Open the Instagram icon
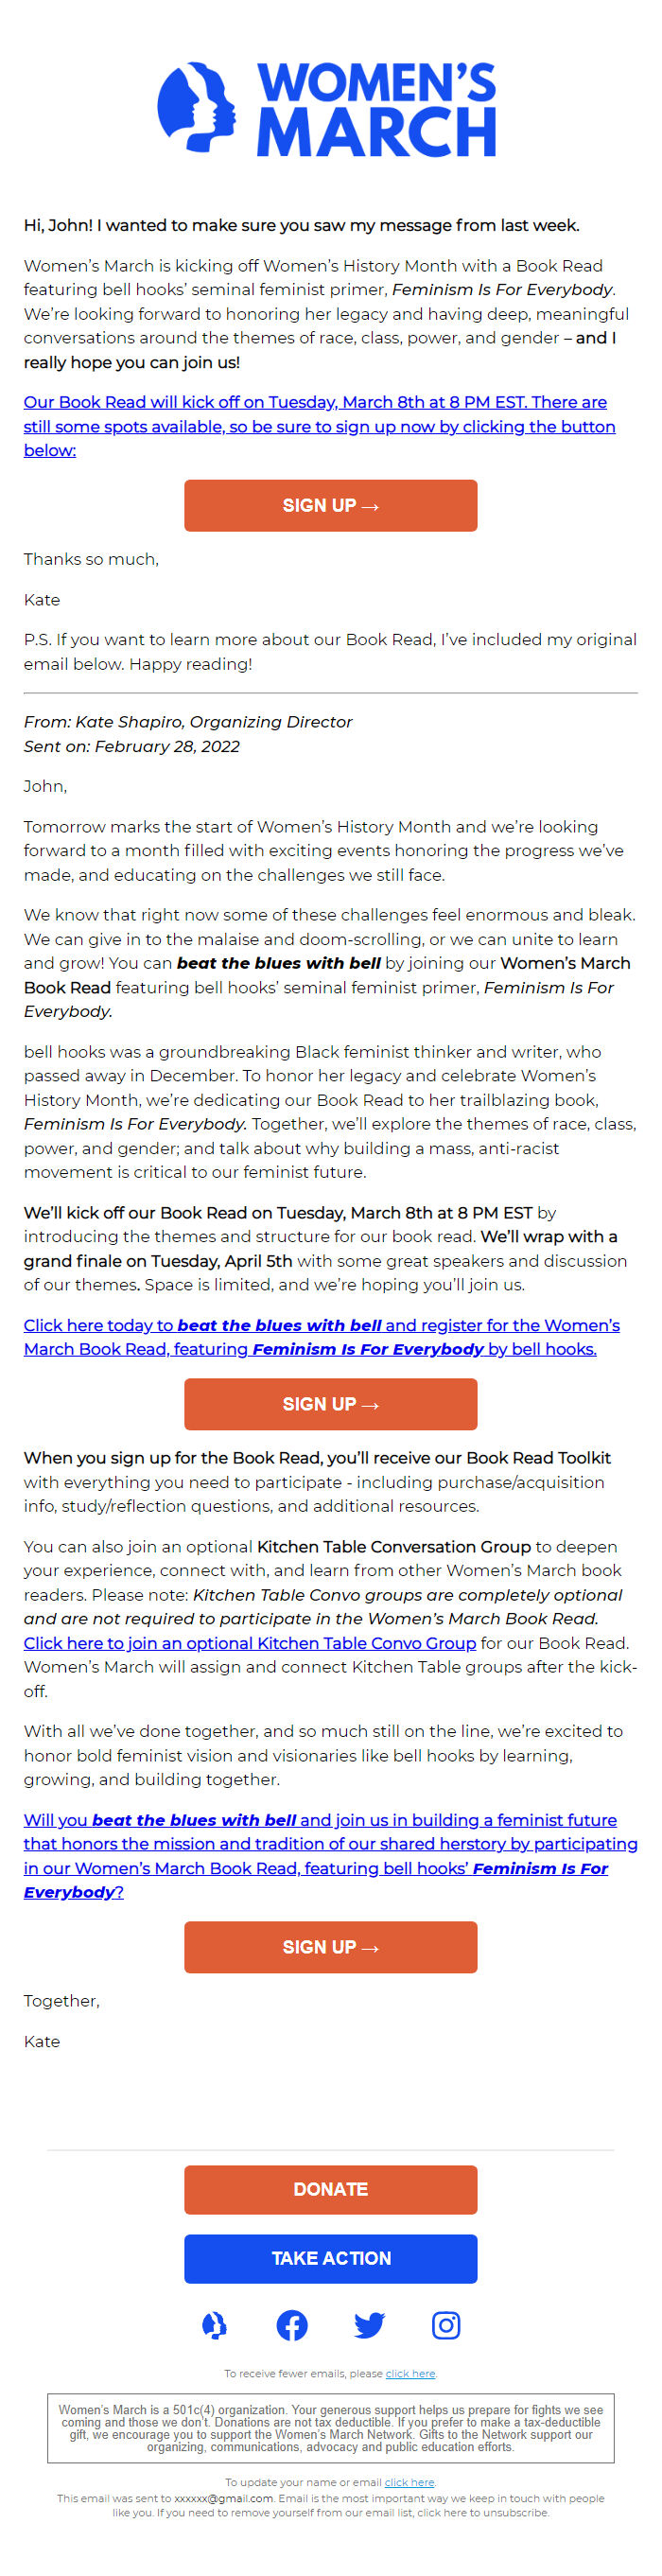 click(446, 2325)
